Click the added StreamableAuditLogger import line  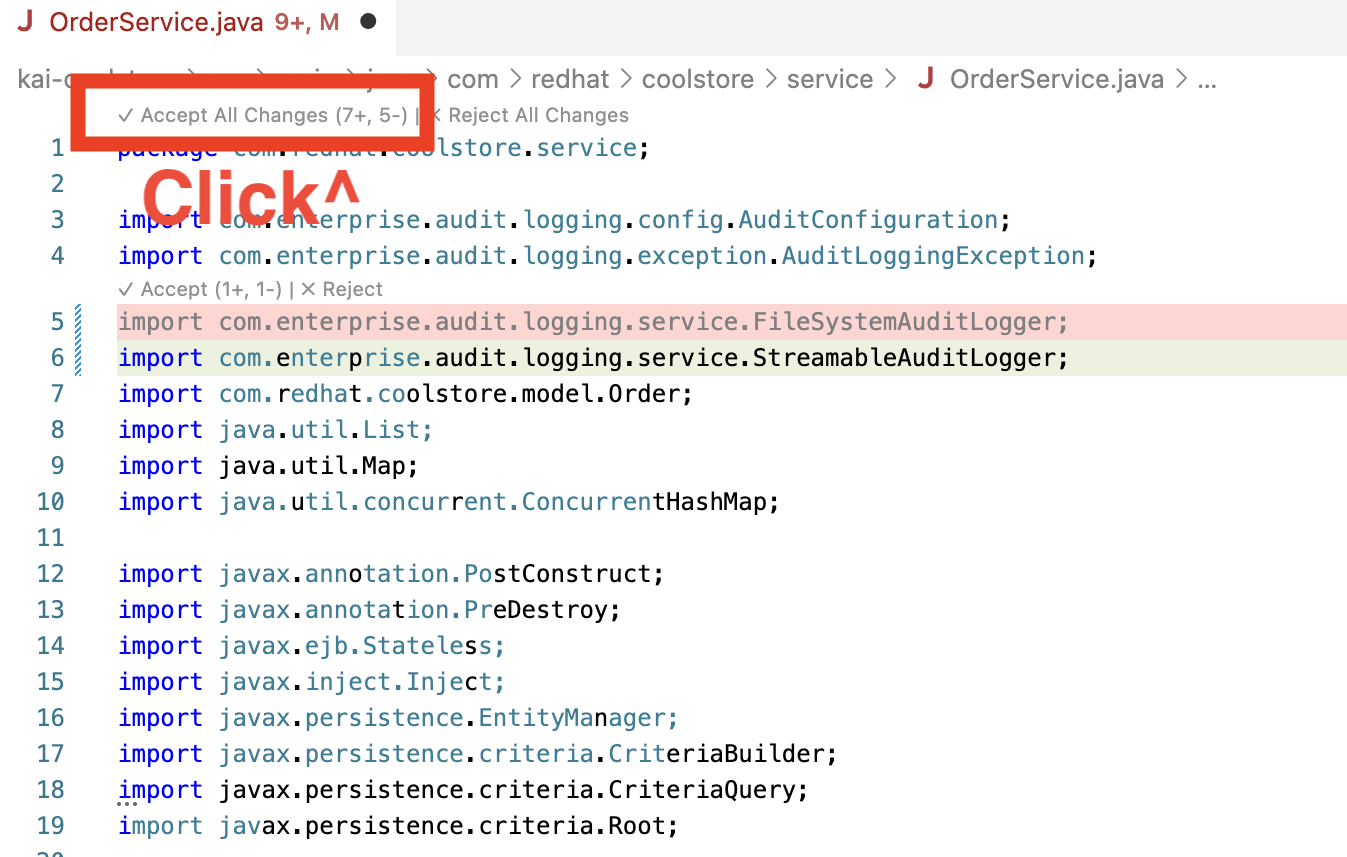coord(593,358)
